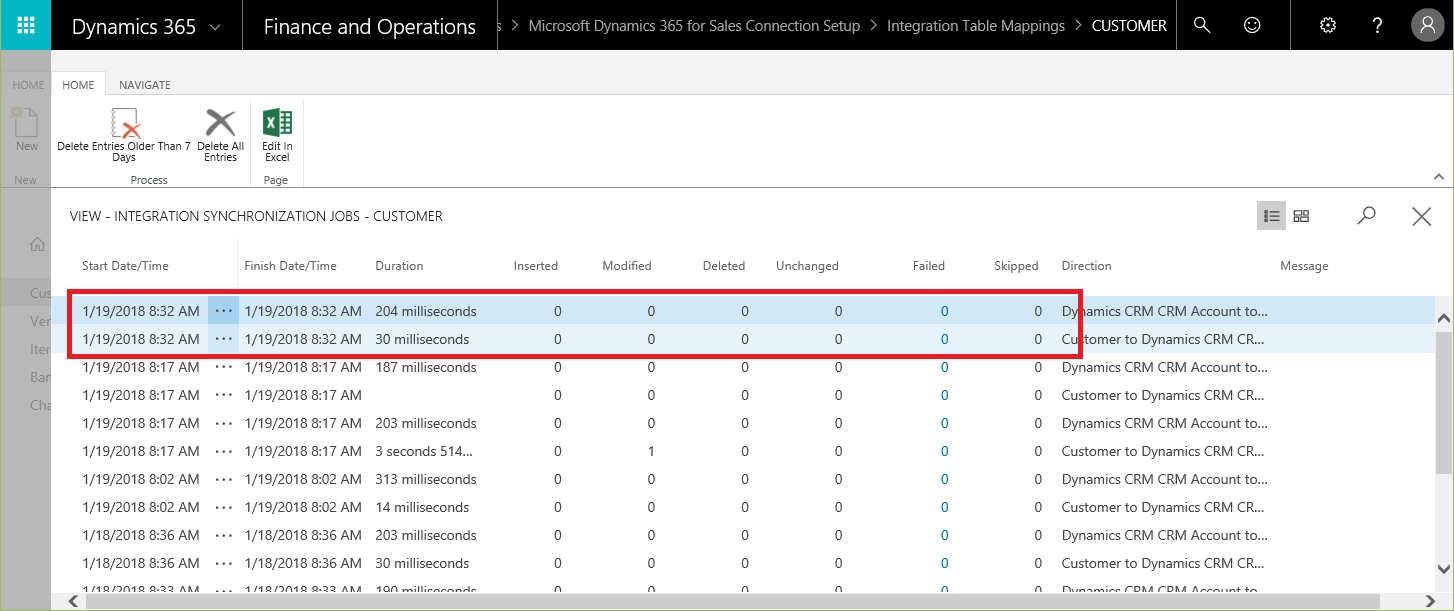1454x611 pixels.
Task: Open Failed count link in 313 milliseconds row
Action: [x=944, y=479]
